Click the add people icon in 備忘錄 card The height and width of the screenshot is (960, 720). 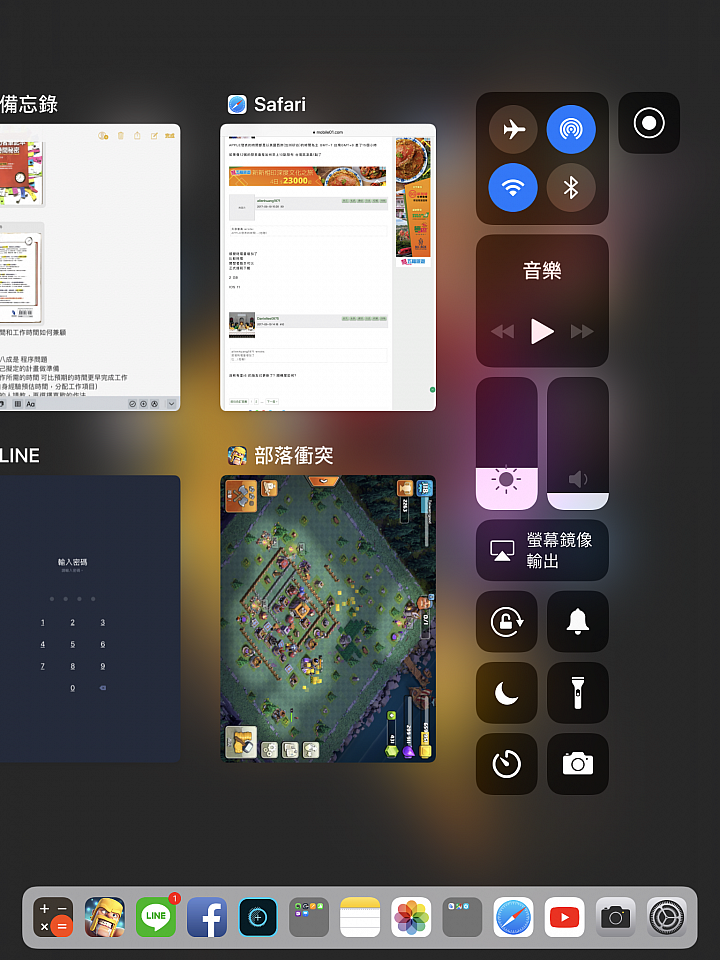[103, 135]
